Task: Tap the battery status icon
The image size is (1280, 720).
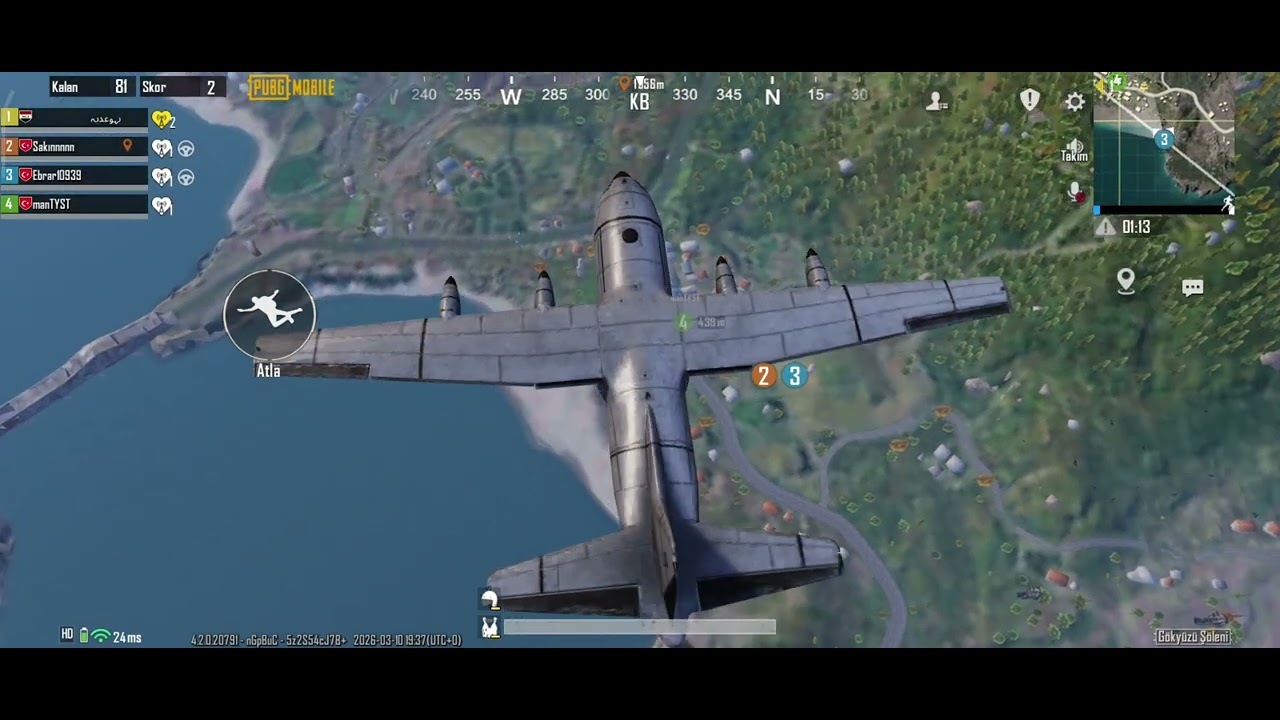Action: (84, 635)
